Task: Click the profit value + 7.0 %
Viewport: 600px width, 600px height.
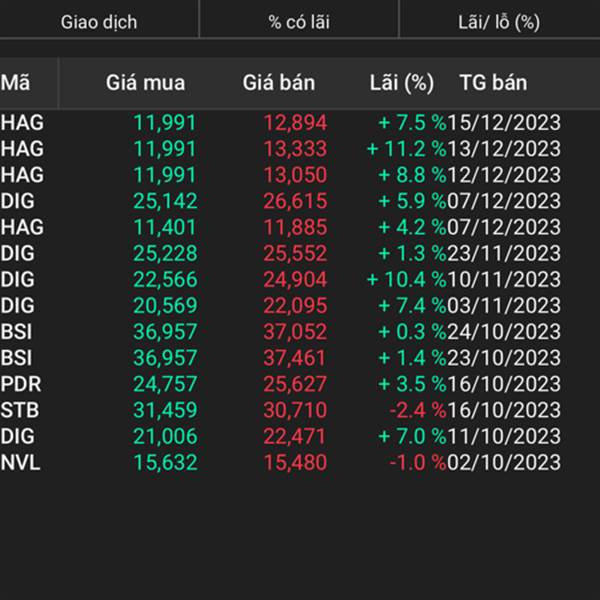Action: 412,436
